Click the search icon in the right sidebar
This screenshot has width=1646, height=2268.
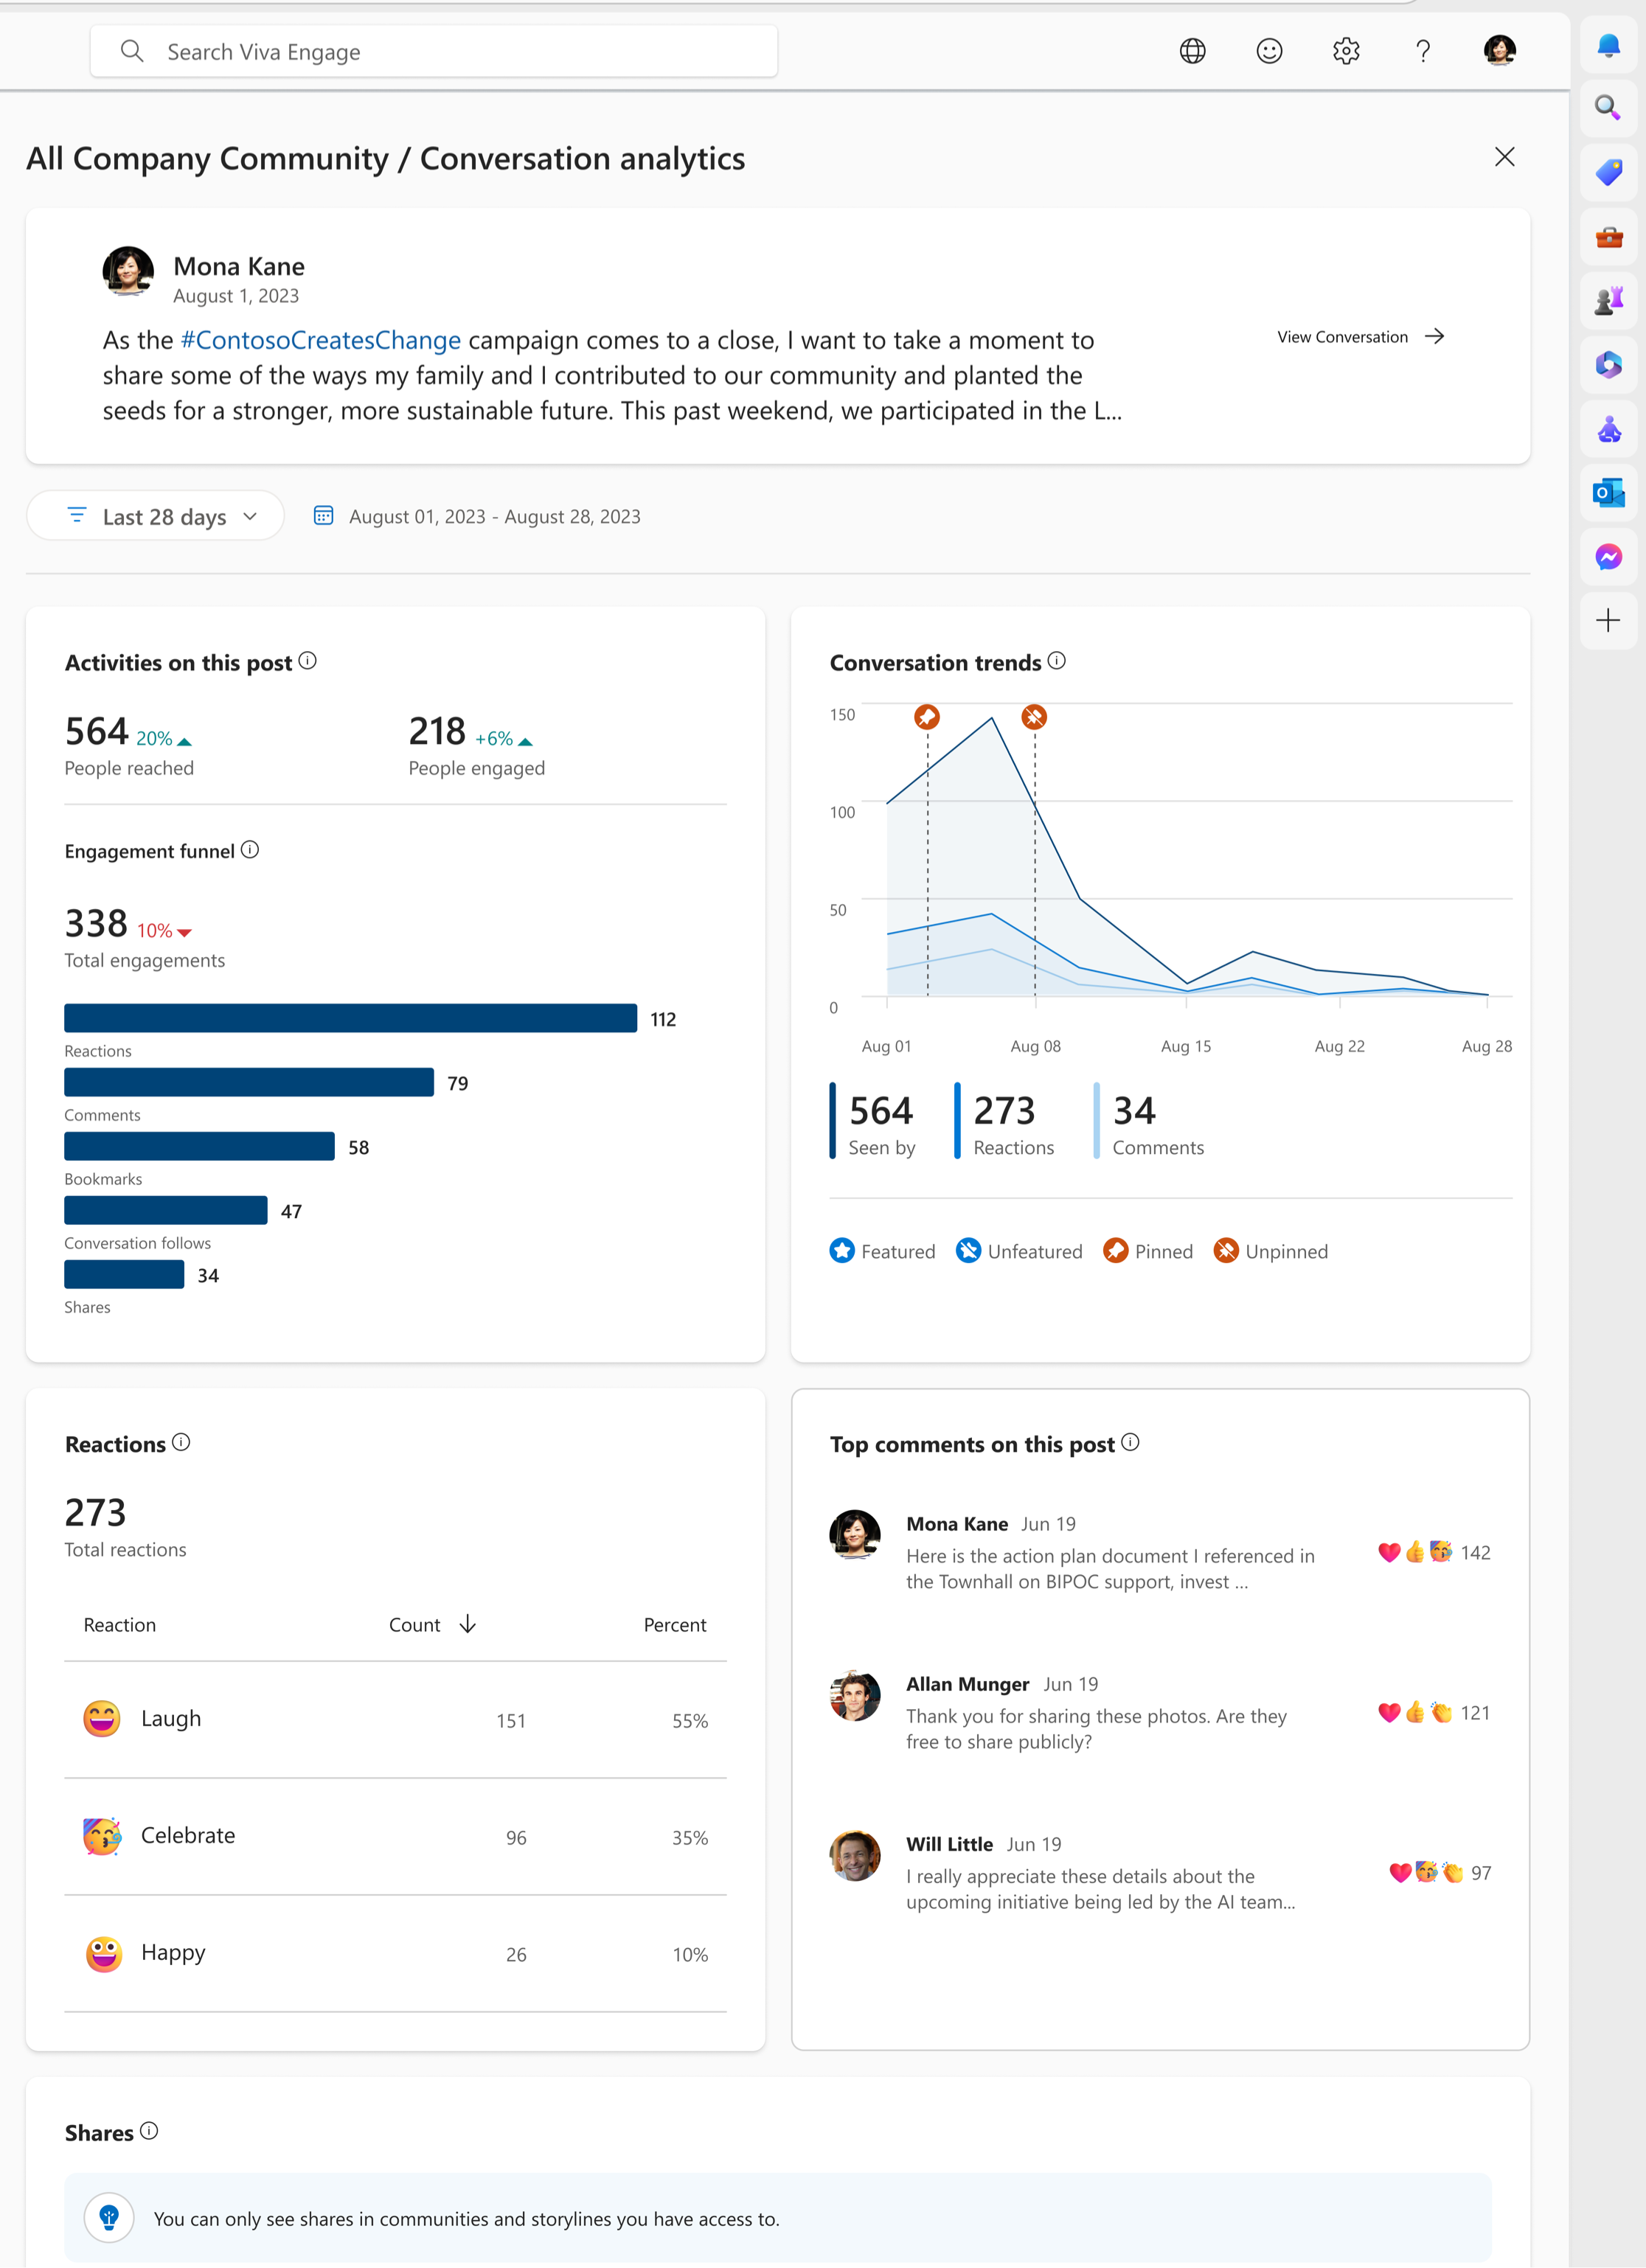pos(1607,109)
